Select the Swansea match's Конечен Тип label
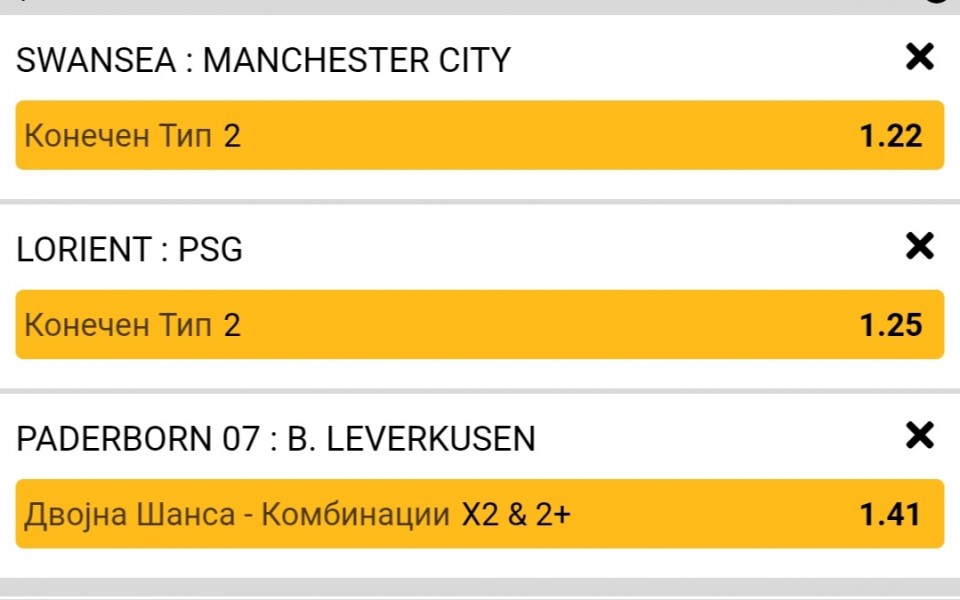Viewport: 960px width, 600px height. pyautogui.click(x=118, y=136)
